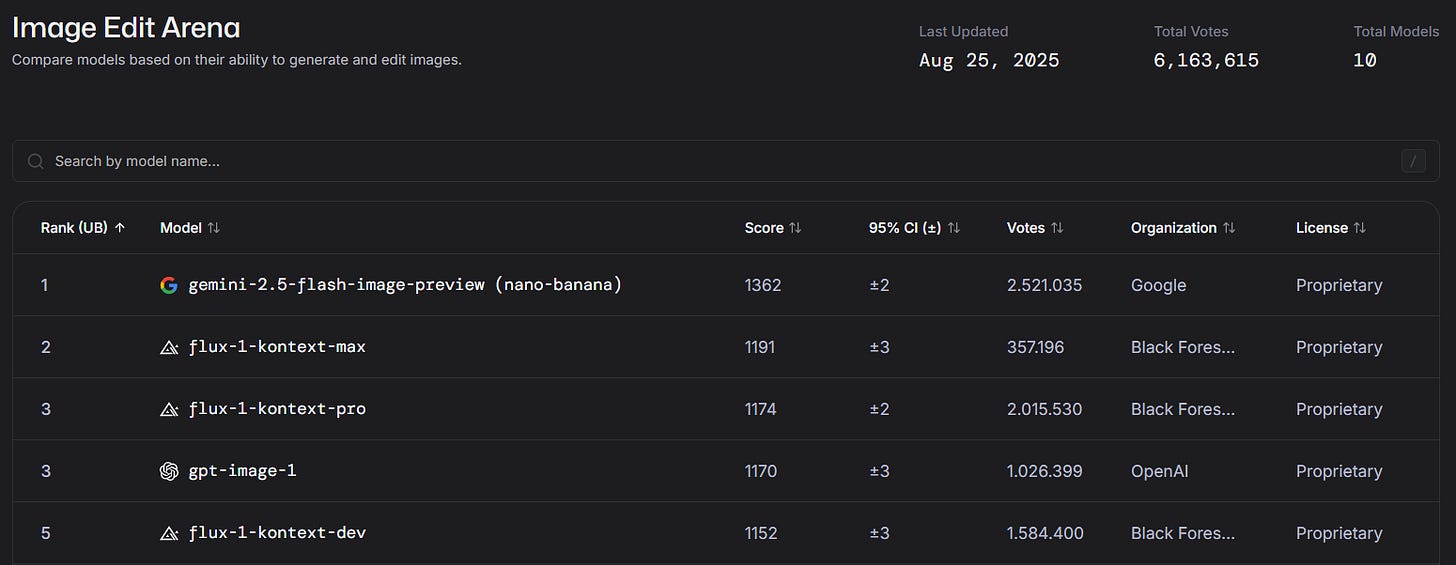Click Proprietary license in the gemini row

click(x=1339, y=285)
